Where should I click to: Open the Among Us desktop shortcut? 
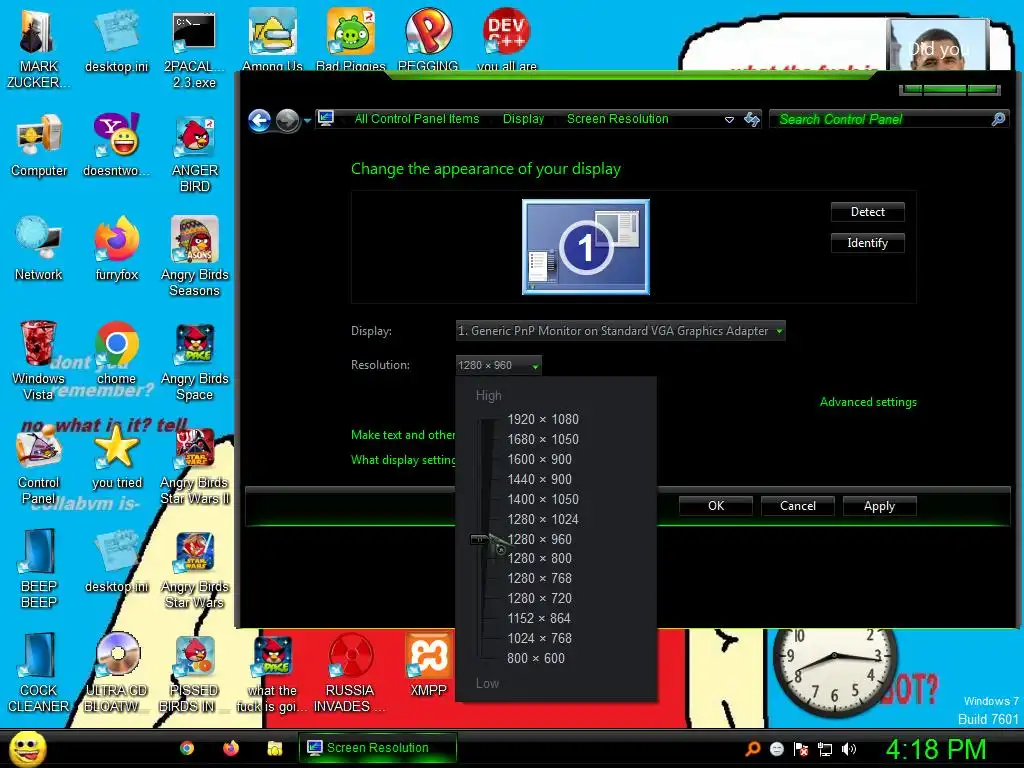point(272,39)
